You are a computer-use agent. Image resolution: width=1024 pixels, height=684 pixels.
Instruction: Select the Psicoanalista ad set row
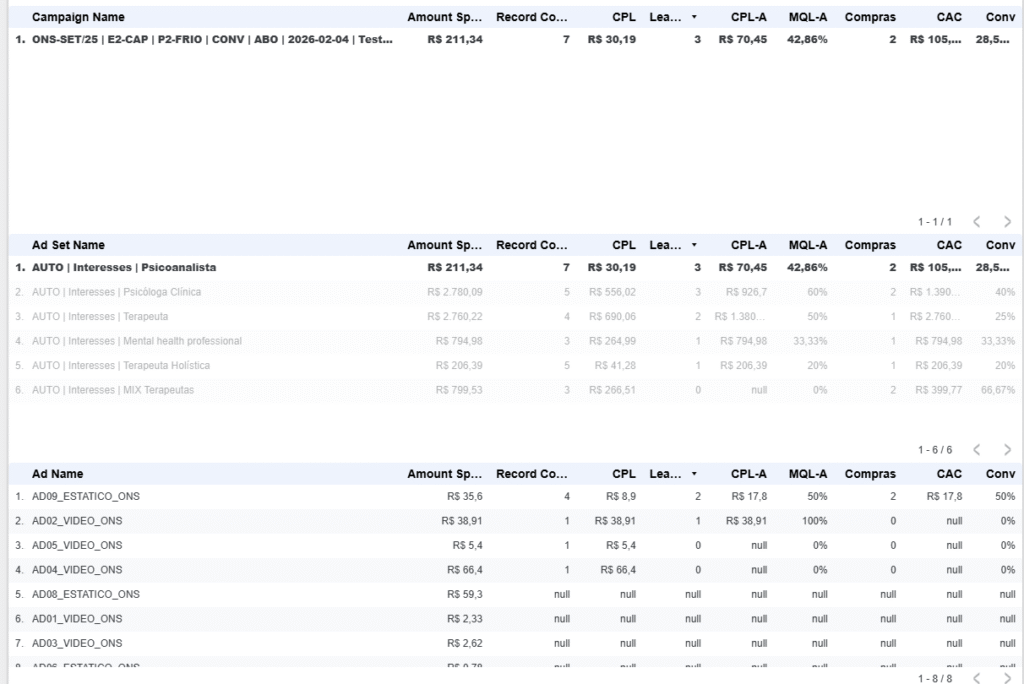[124, 268]
